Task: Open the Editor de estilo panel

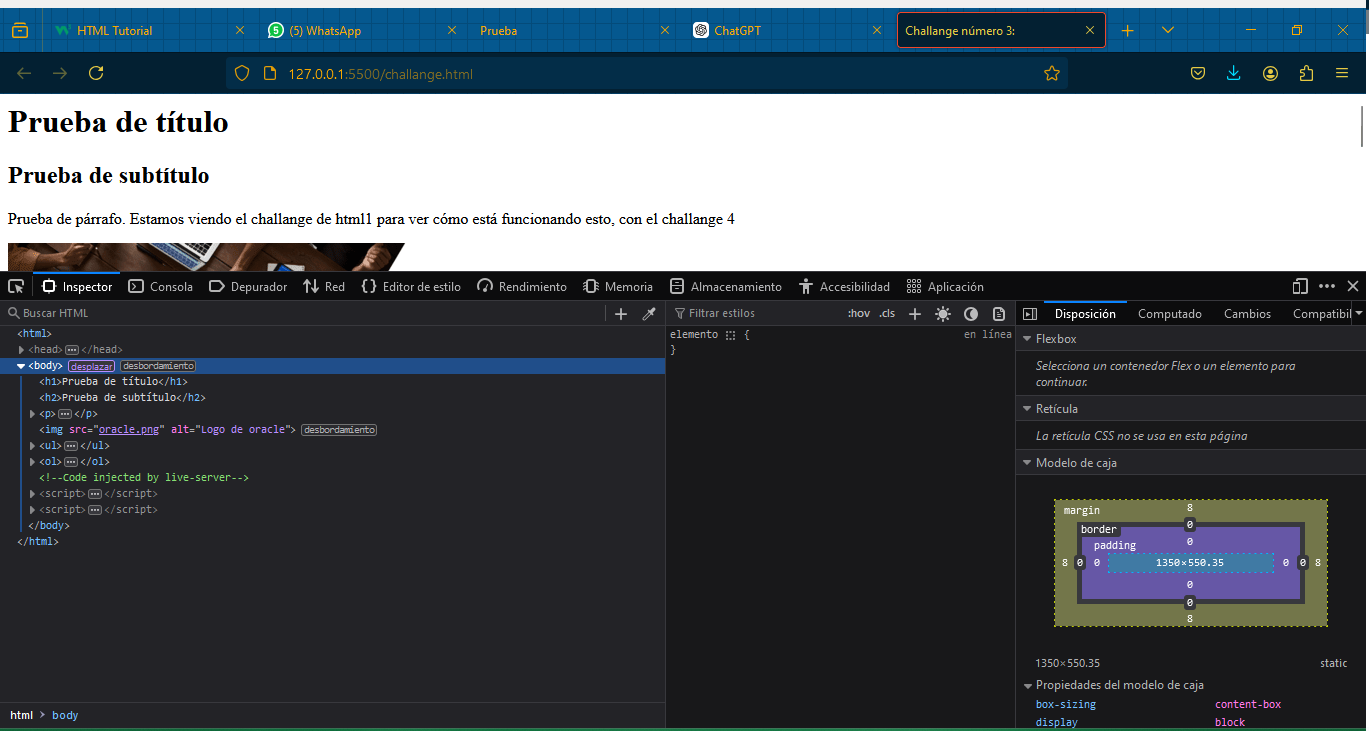Action: 411,286
